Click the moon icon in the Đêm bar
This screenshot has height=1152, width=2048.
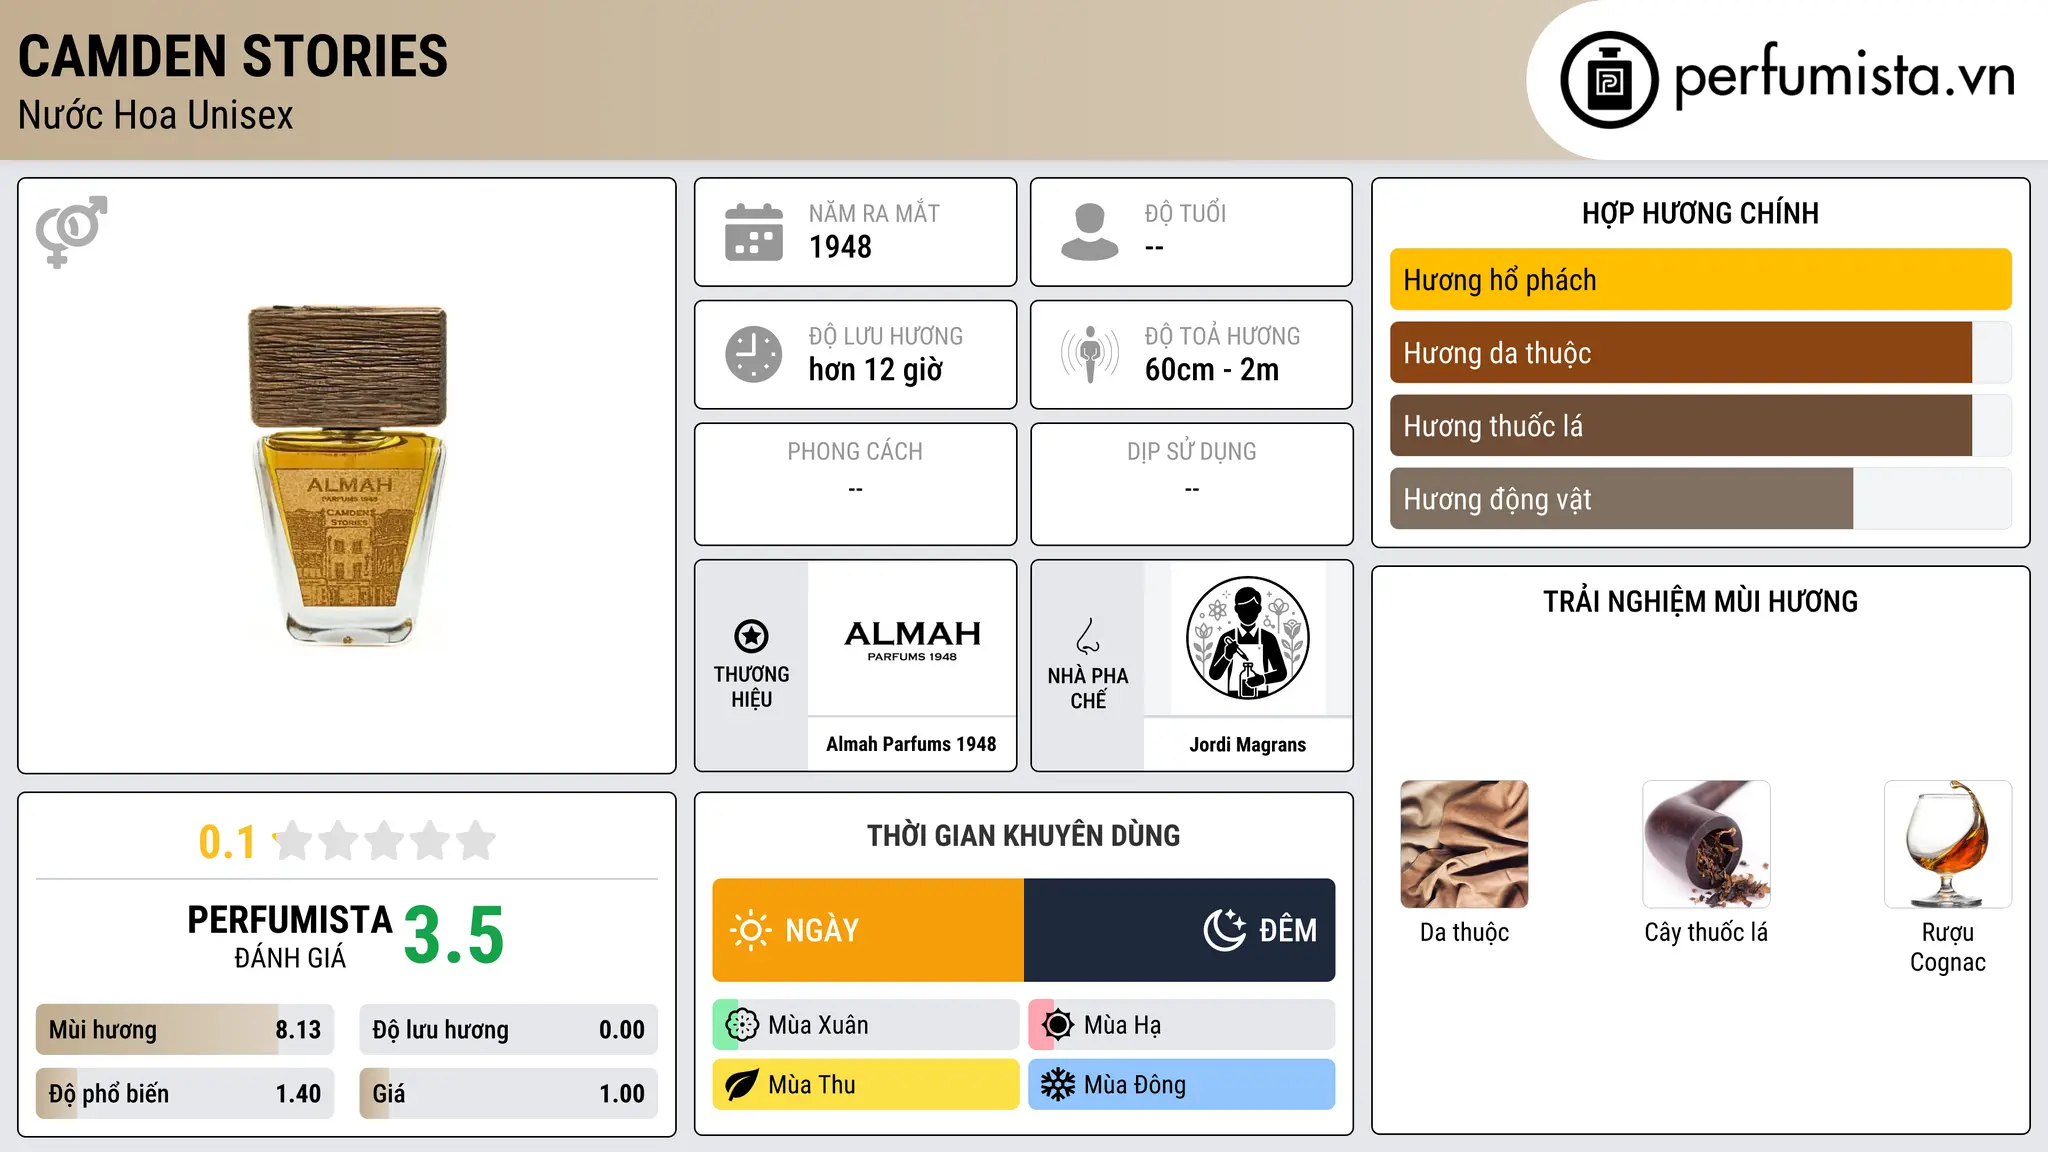[1225, 930]
